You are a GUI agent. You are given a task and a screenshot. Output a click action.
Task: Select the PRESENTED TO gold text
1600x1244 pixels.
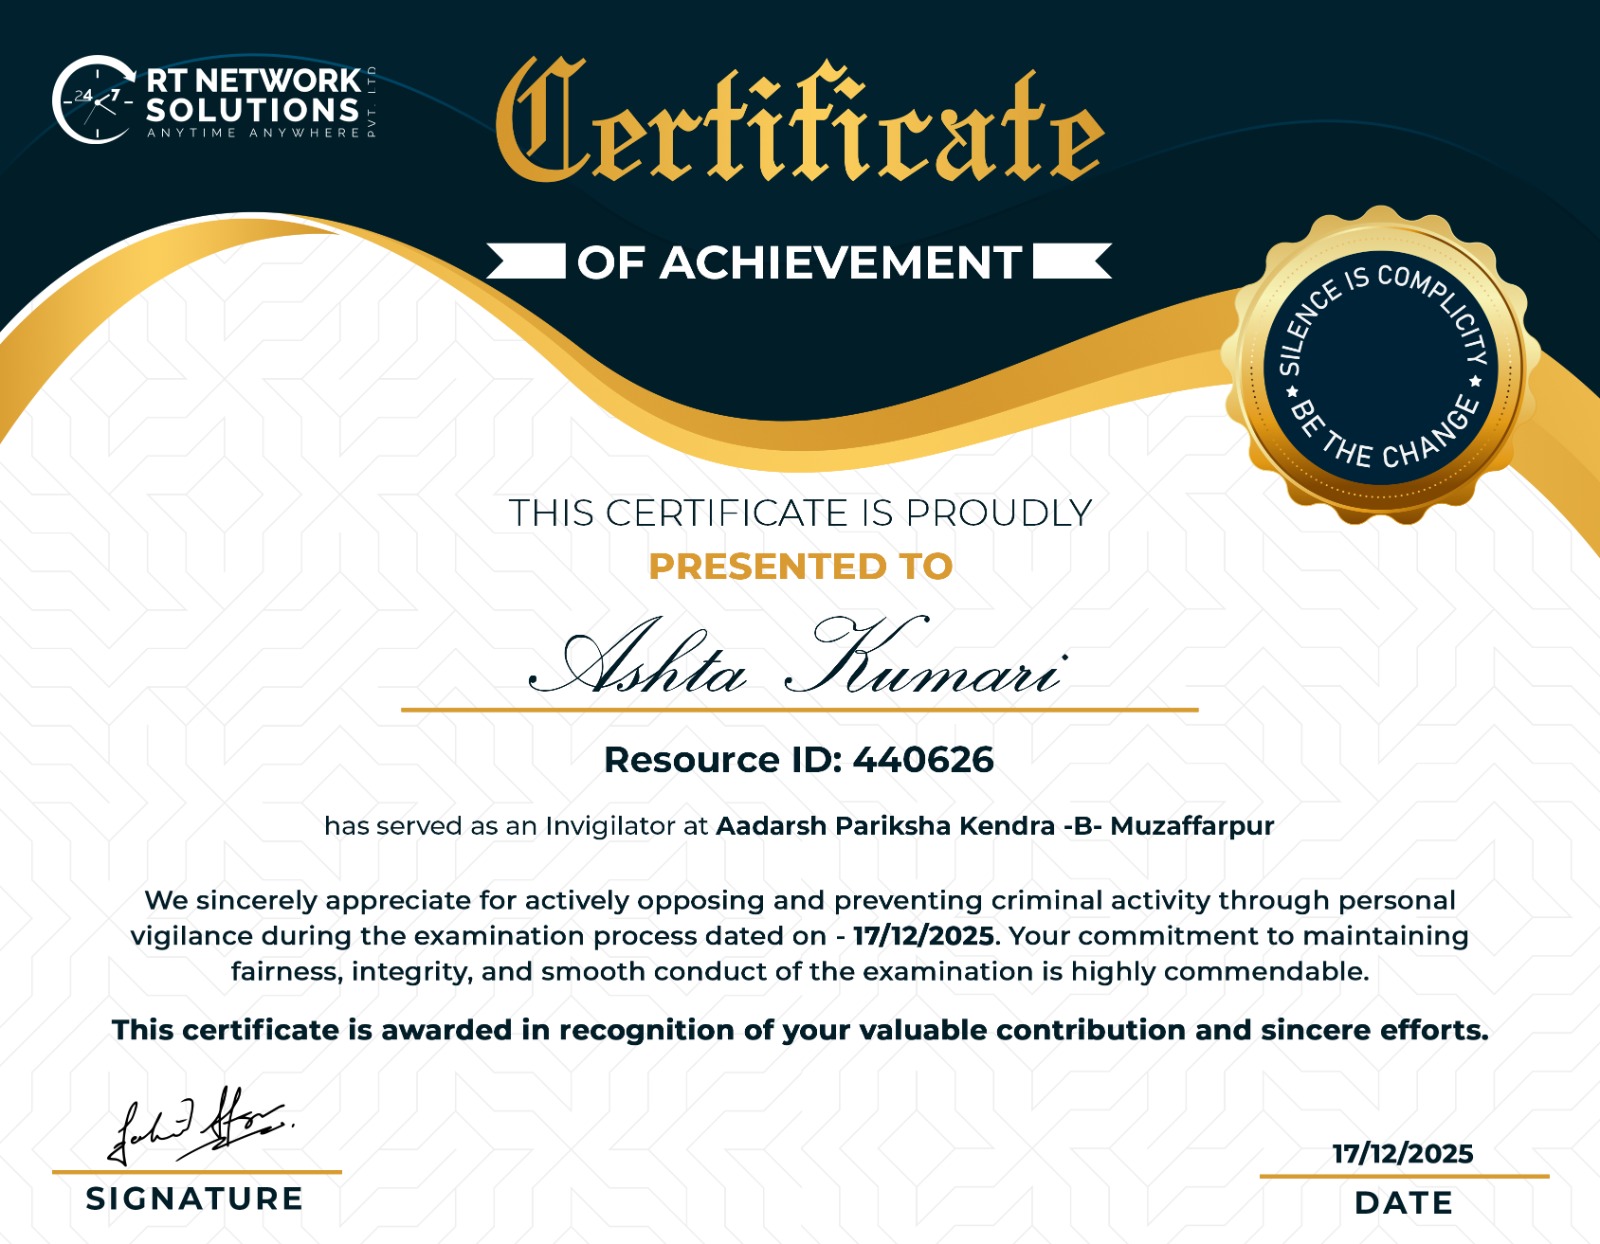(x=800, y=566)
